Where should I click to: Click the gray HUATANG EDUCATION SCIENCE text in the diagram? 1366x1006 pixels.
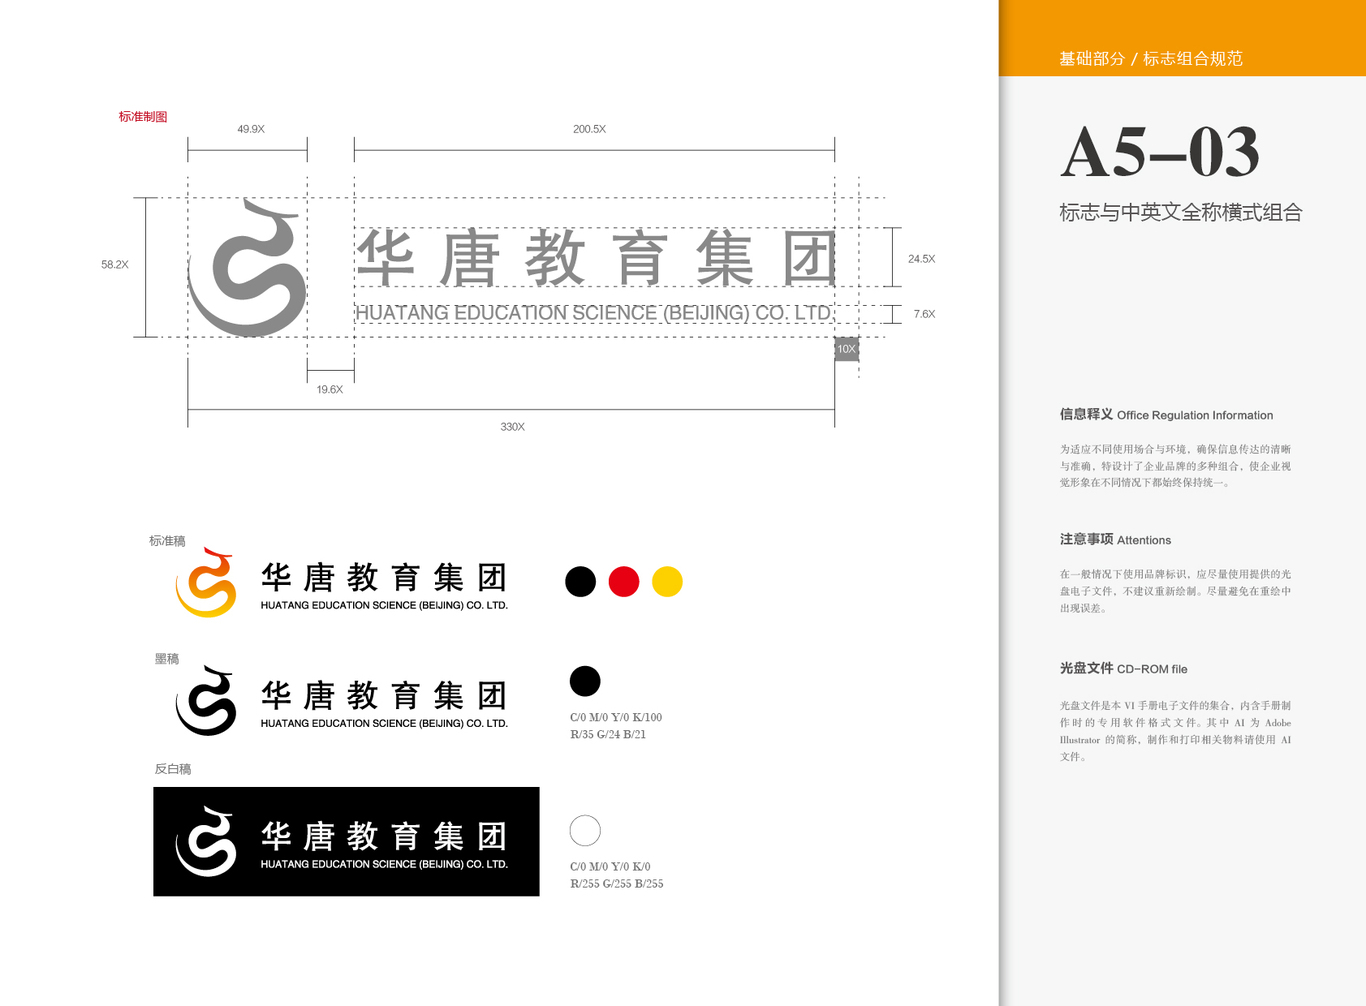[x=594, y=313]
